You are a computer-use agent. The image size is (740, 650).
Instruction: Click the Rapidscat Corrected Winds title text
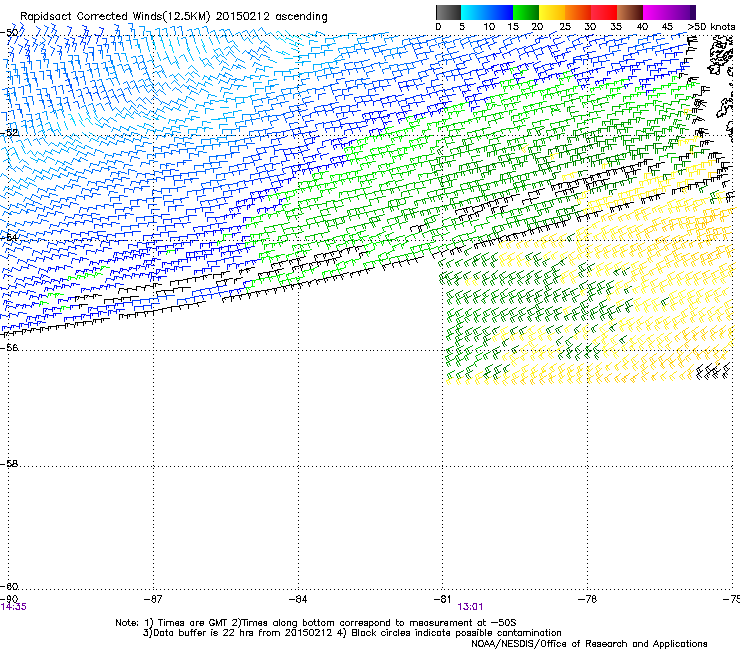pos(174,17)
